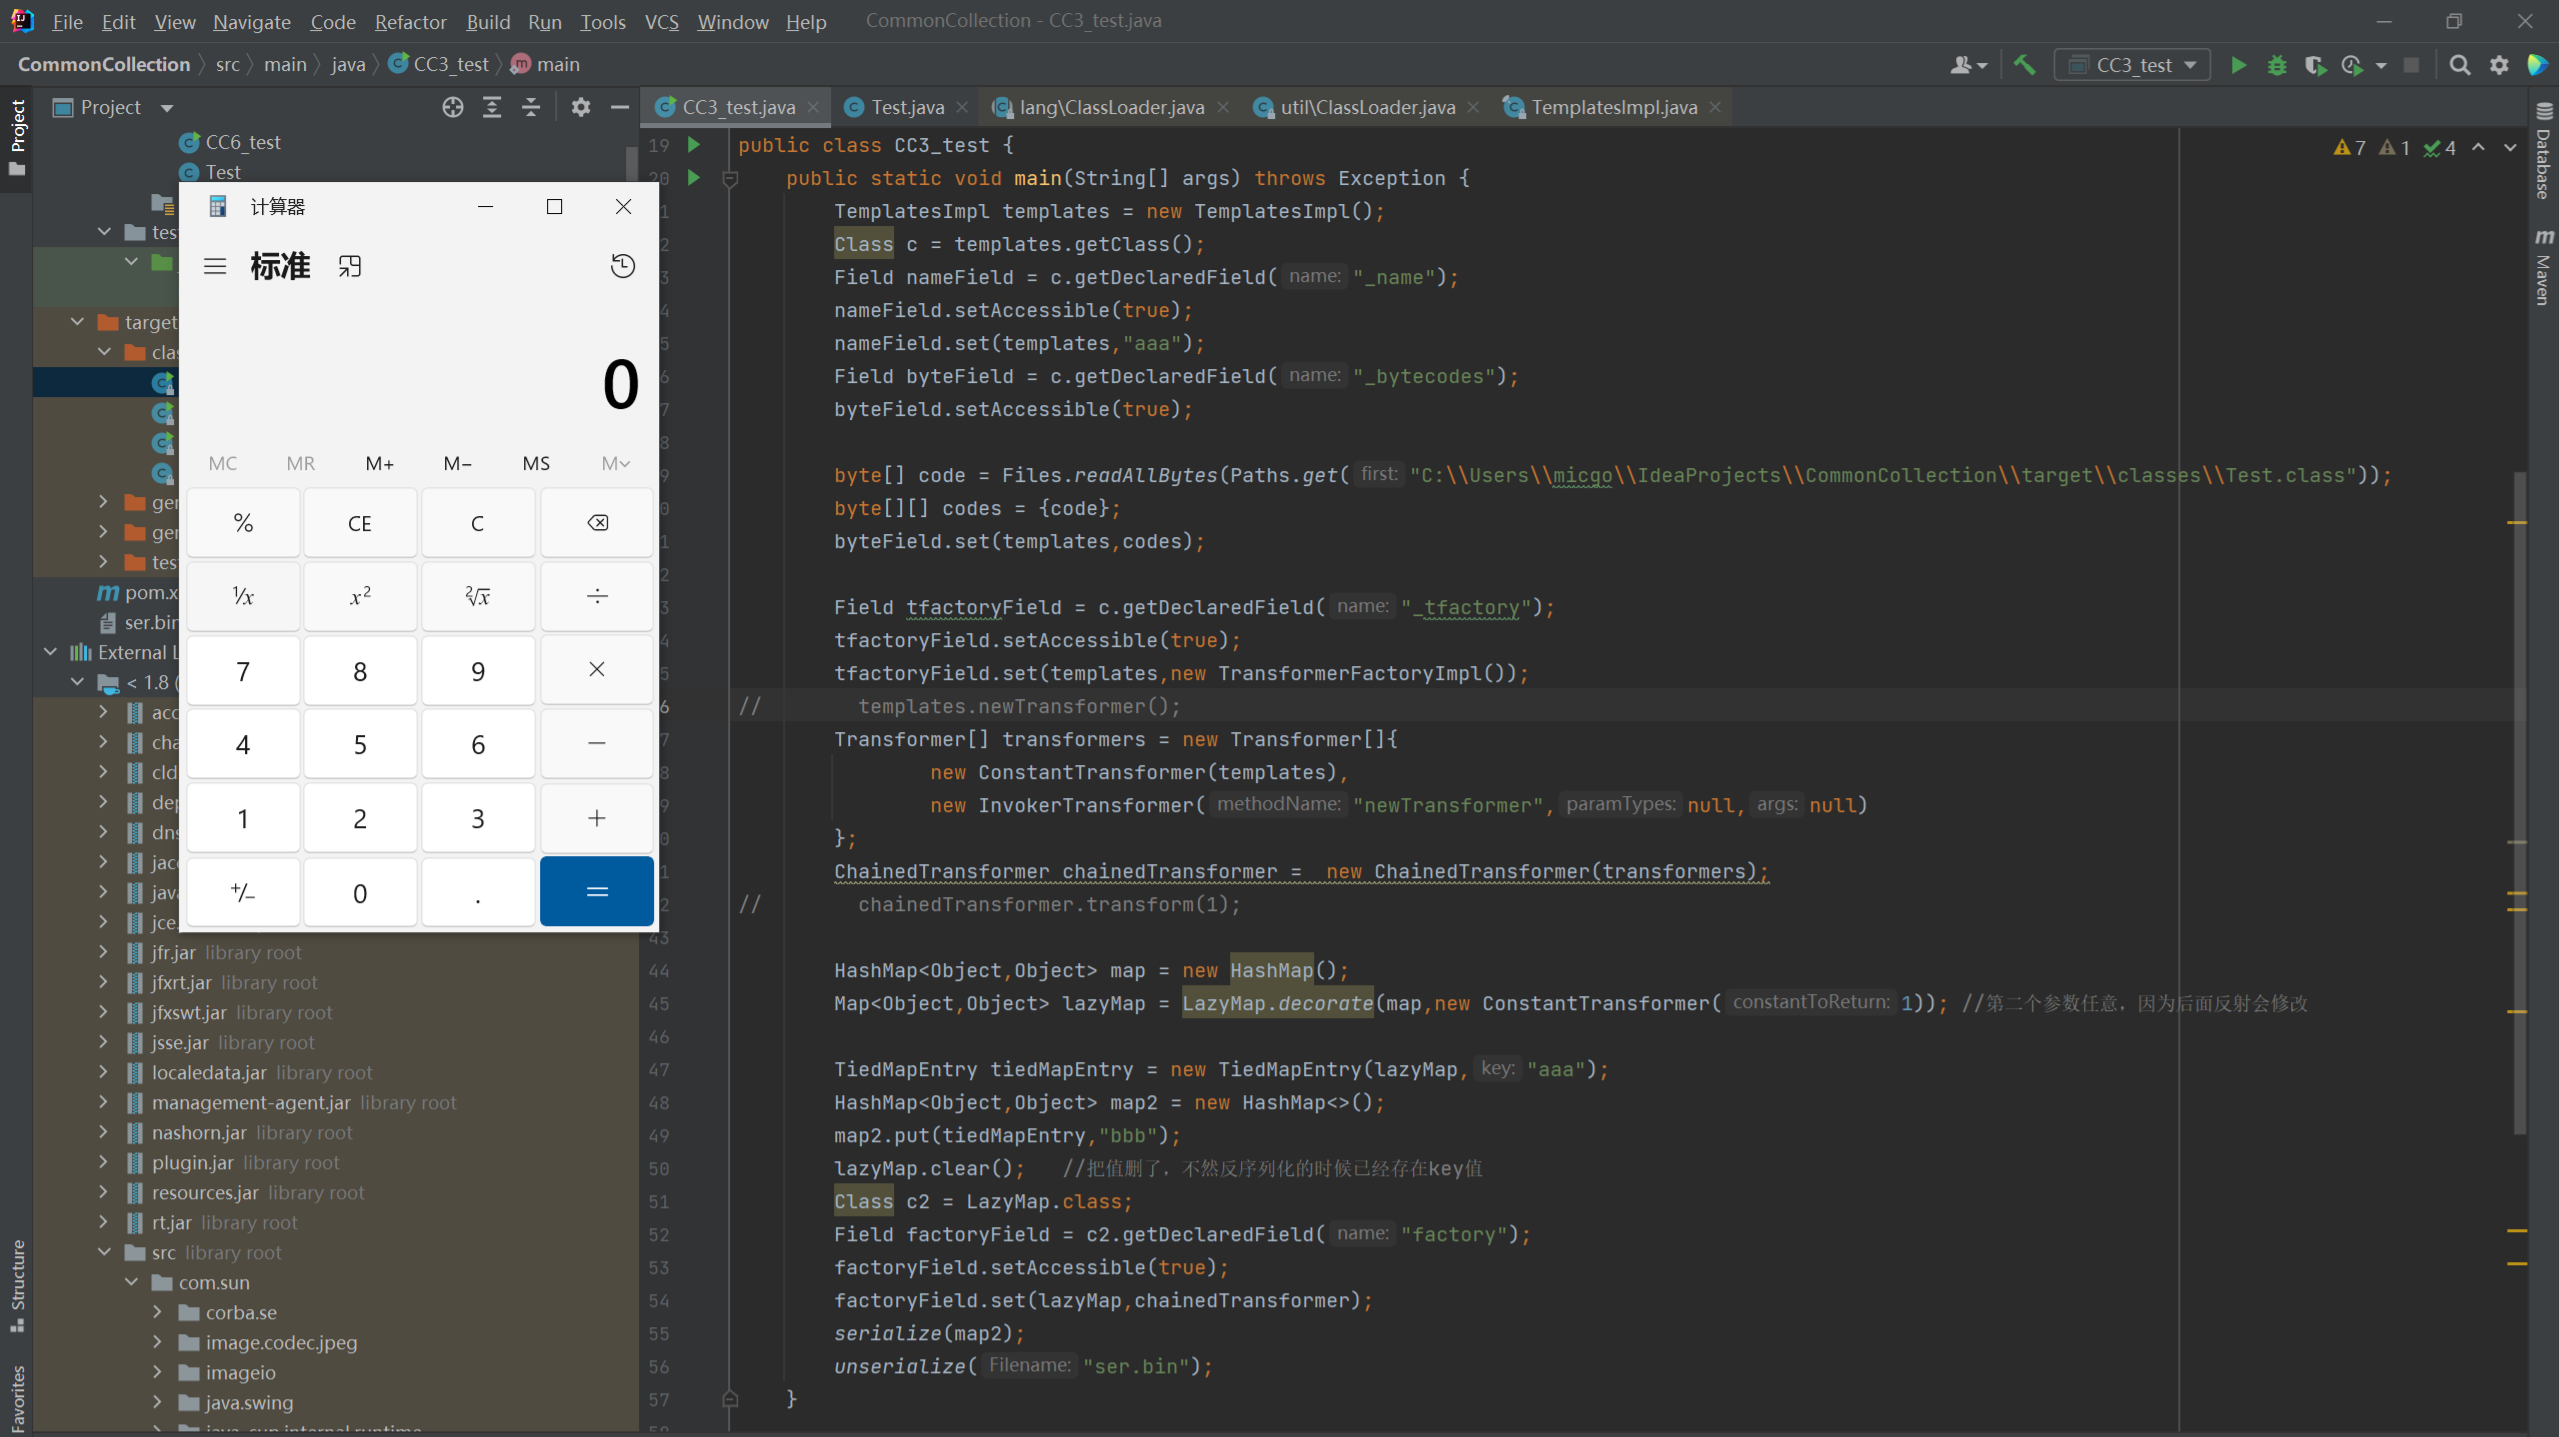Click the warnings count inspection widget

pyautogui.click(x=2349, y=147)
